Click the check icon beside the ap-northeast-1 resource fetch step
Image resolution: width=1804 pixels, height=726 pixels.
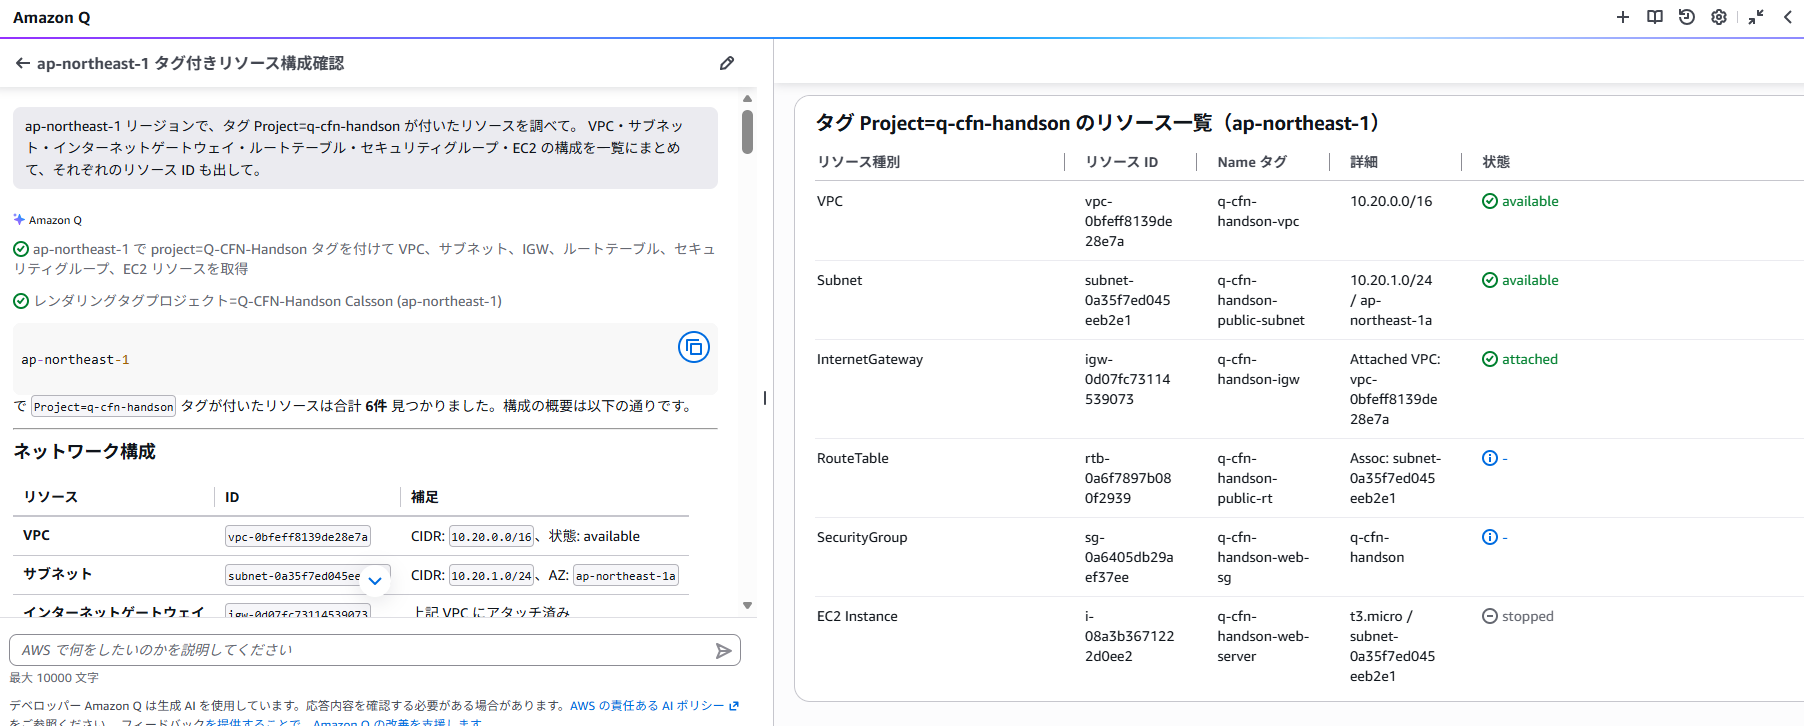pos(21,249)
